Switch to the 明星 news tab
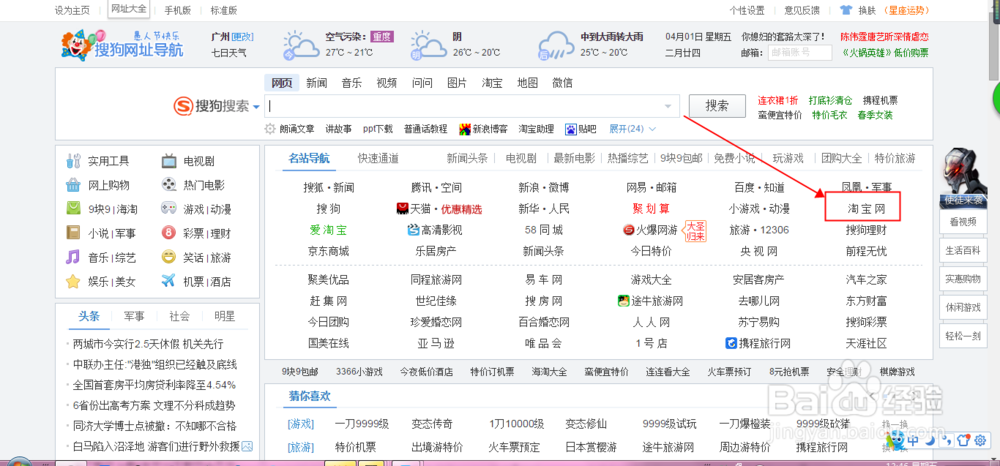Screen dimensions: 1000x466 coord(224,316)
